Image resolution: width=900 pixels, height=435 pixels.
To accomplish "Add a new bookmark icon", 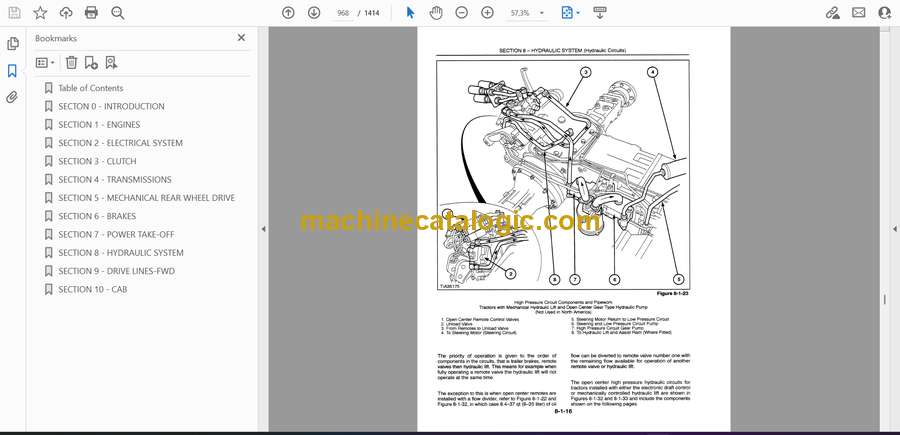I will coord(91,63).
